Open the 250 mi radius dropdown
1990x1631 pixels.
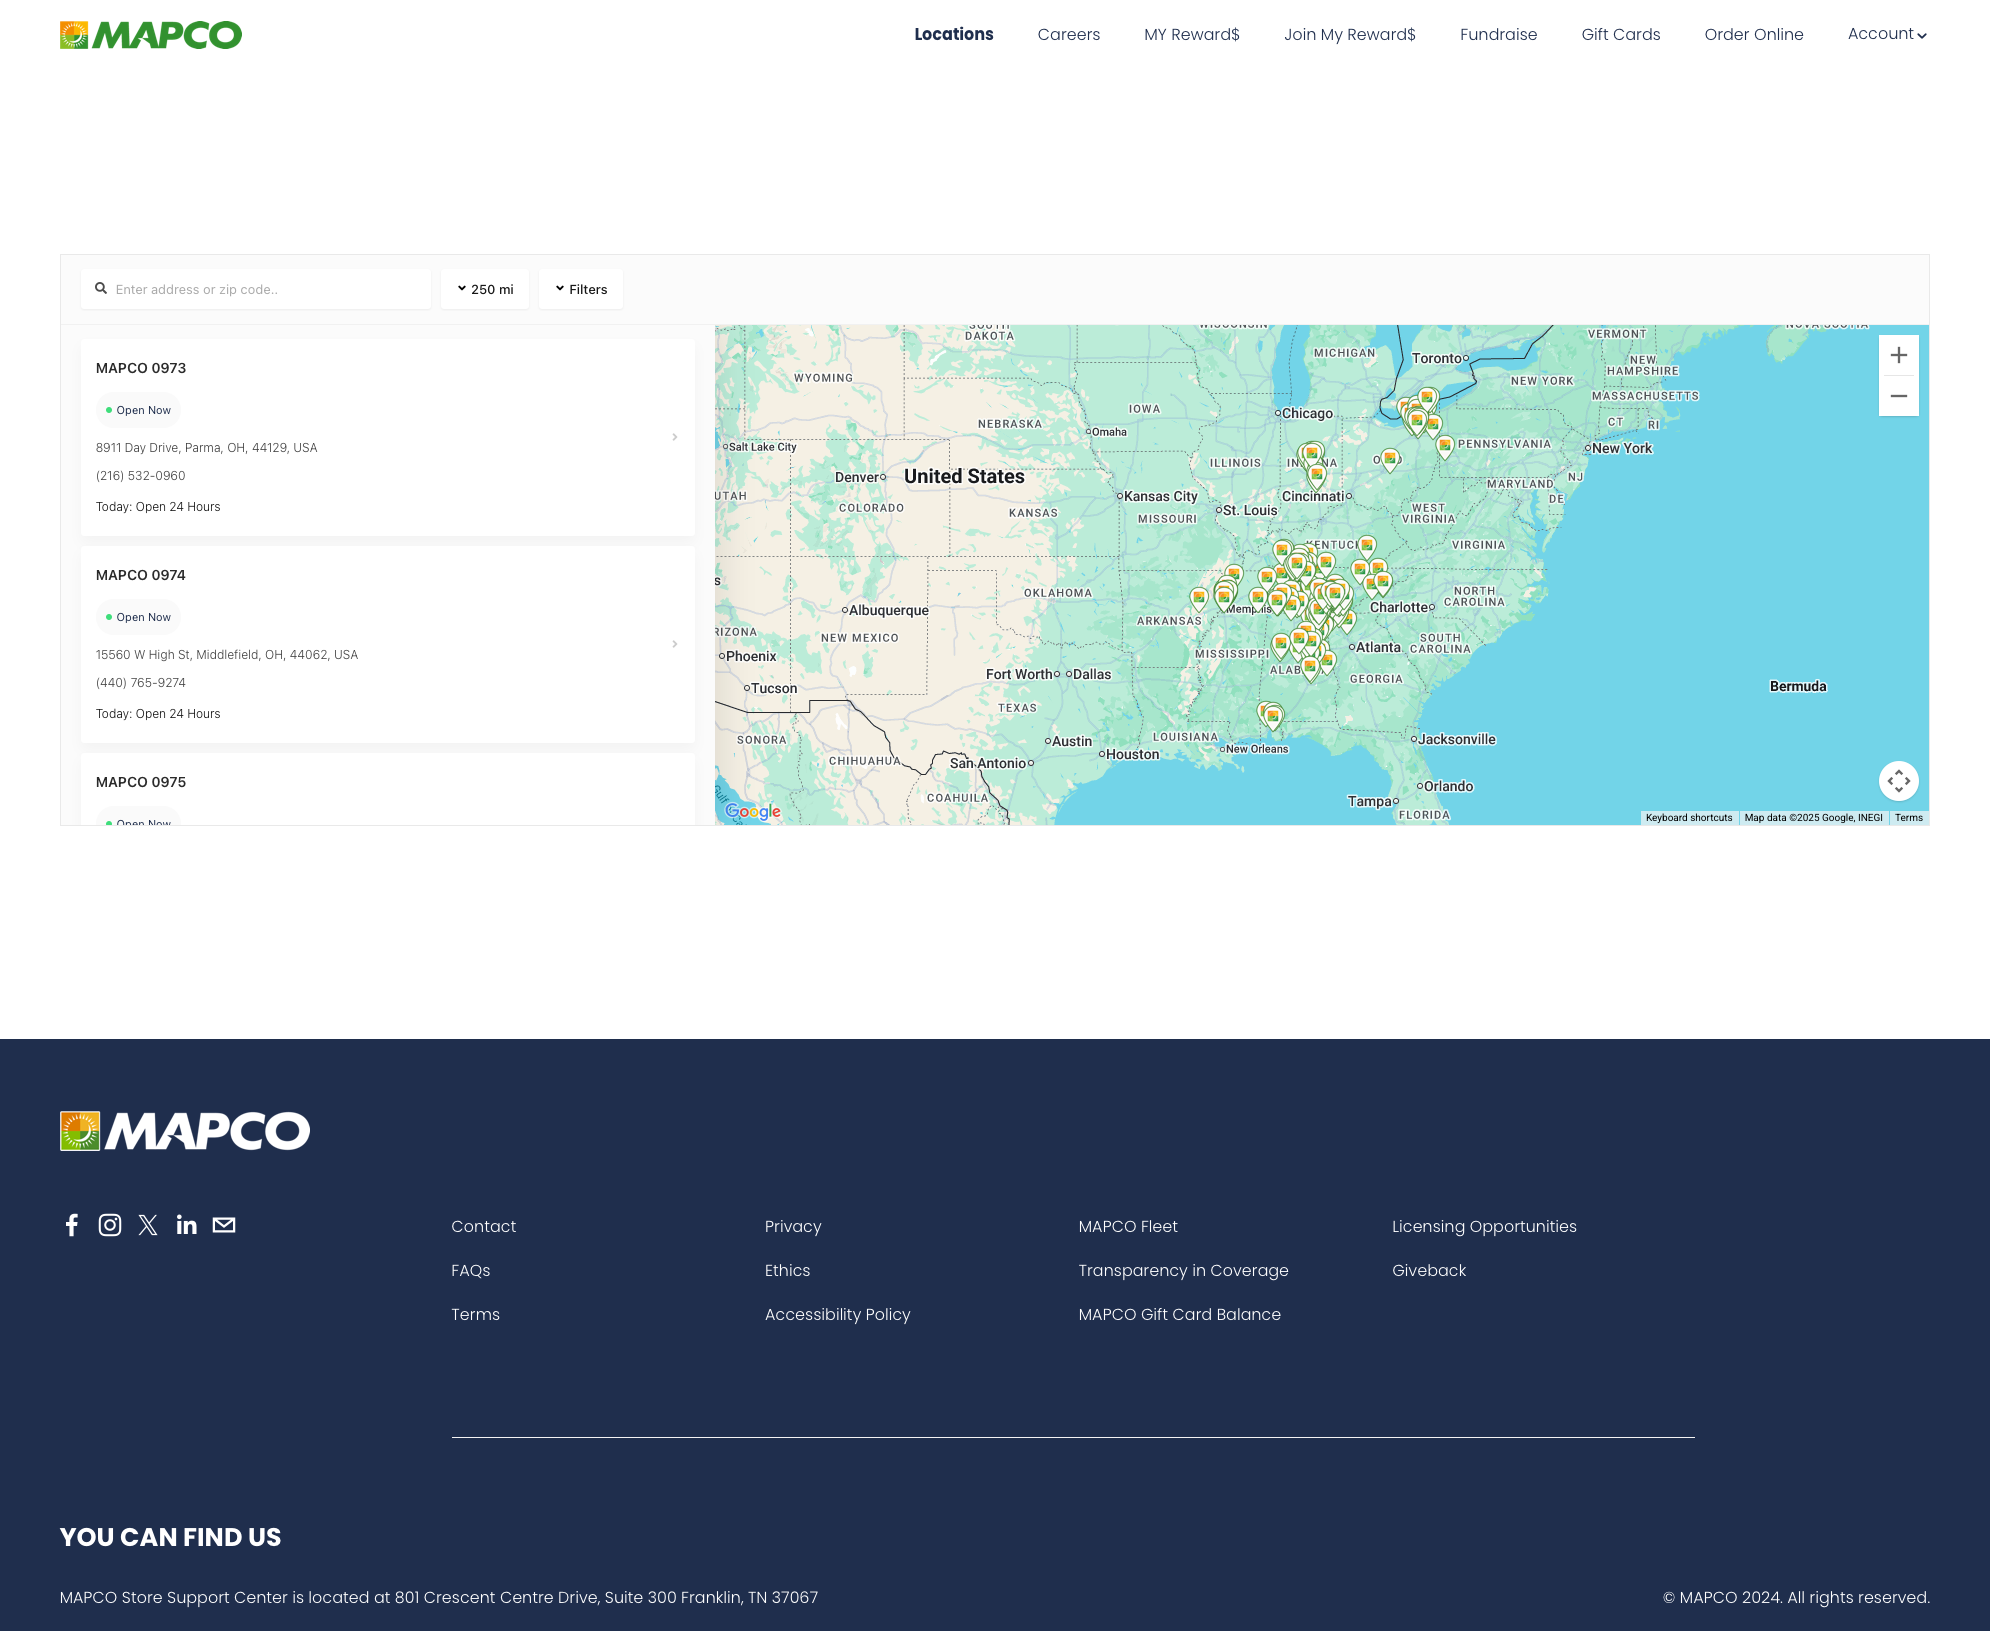(x=485, y=289)
